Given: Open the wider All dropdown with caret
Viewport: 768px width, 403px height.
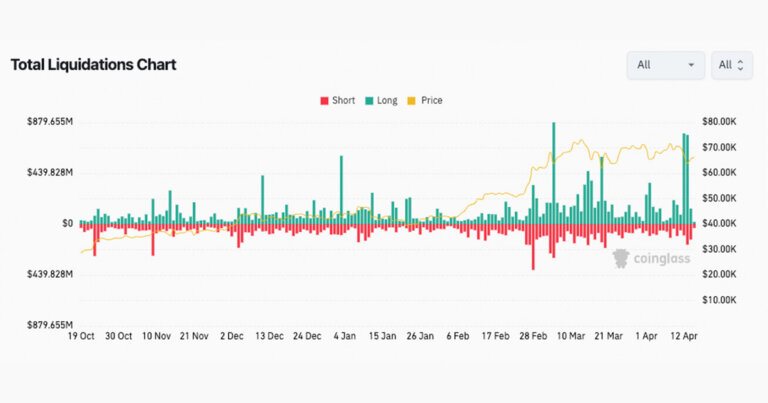Looking at the screenshot, I should 665,65.
